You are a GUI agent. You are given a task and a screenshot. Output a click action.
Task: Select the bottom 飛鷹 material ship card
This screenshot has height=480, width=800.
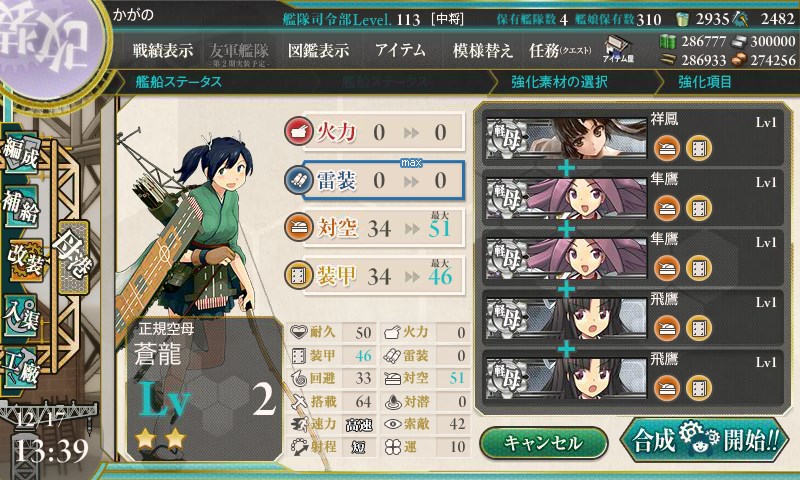coord(633,376)
